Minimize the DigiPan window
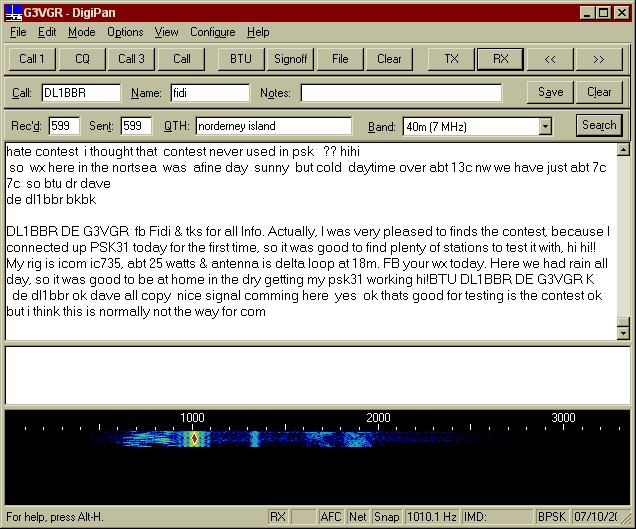Image resolution: width=636 pixels, height=529 pixels. pyautogui.click(x=587, y=13)
